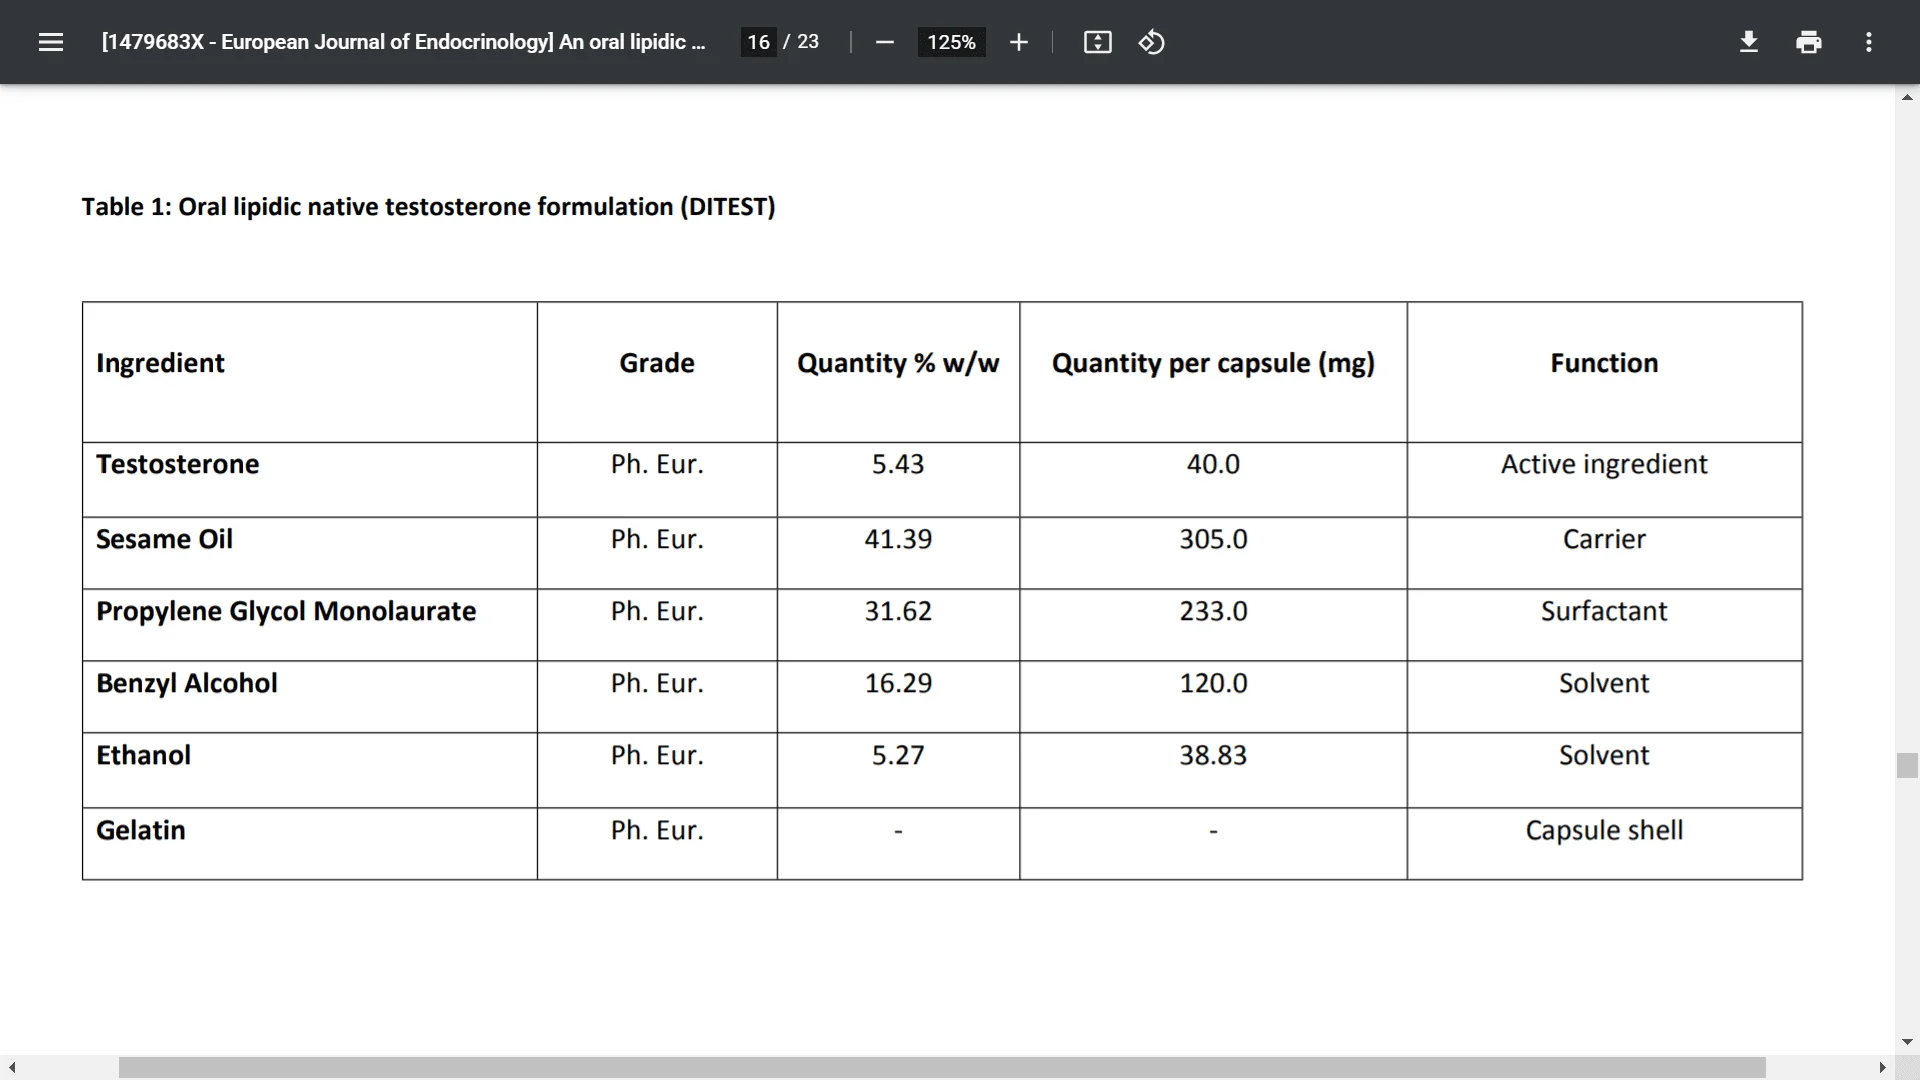
Task: Select 'Quantity per capsule (mg)' header
Action: pyautogui.click(x=1213, y=363)
